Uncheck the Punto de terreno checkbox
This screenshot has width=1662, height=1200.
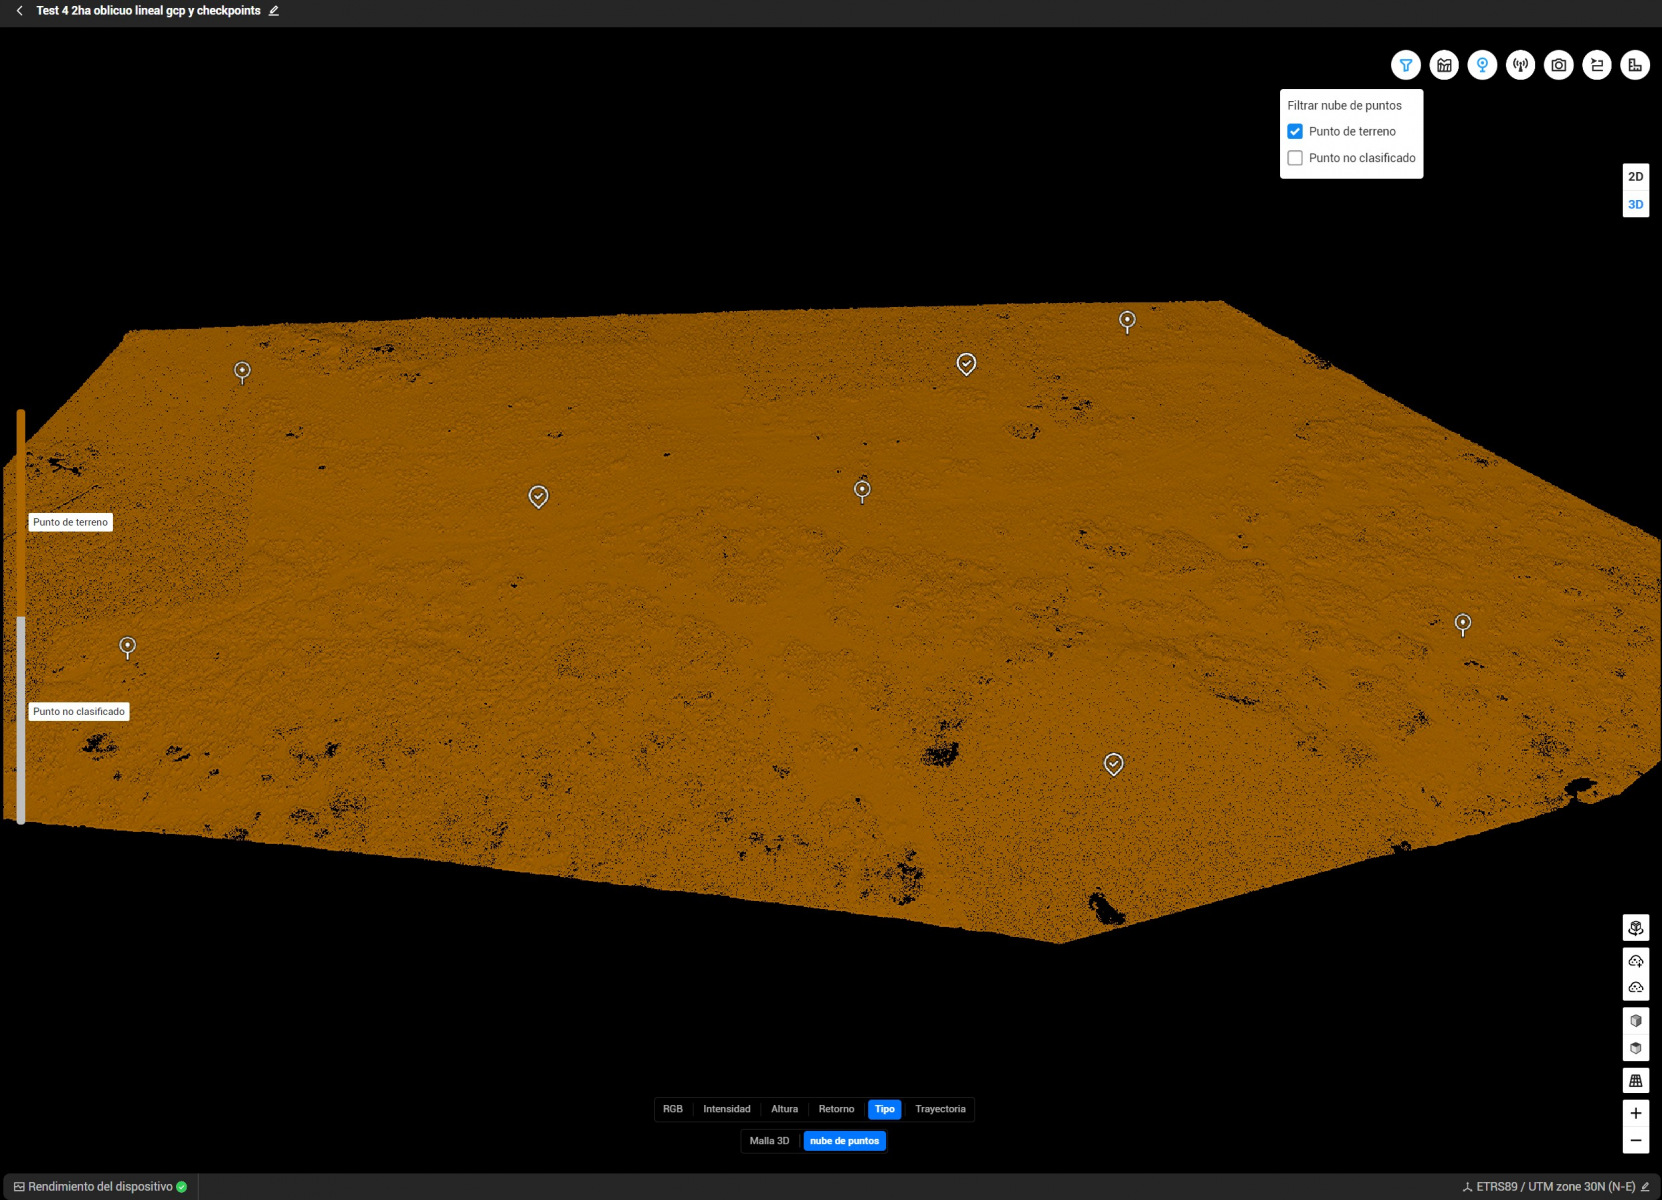pyautogui.click(x=1295, y=131)
